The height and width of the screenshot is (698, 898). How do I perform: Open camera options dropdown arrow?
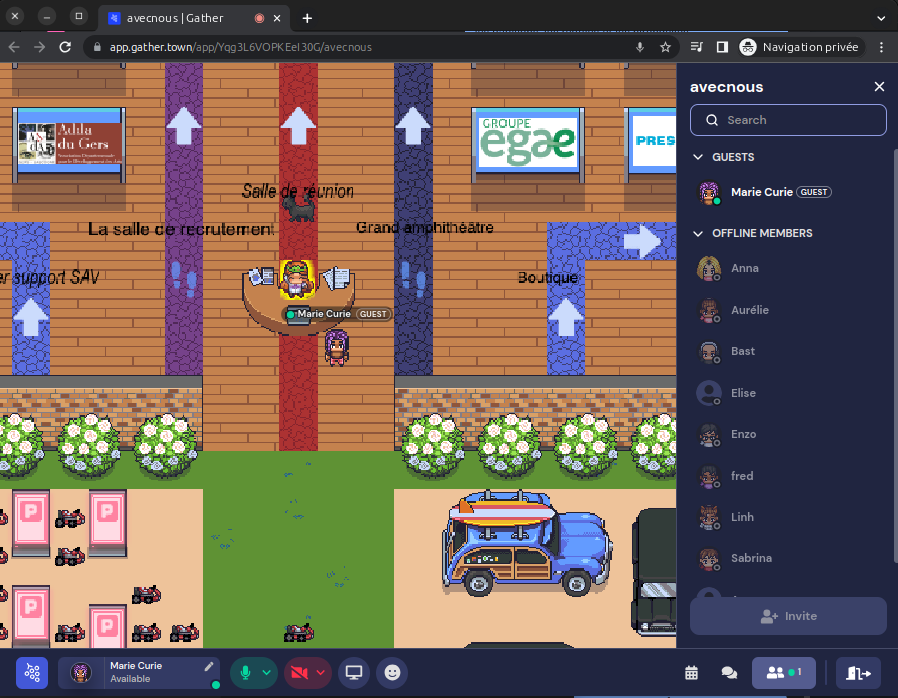[x=321, y=673]
